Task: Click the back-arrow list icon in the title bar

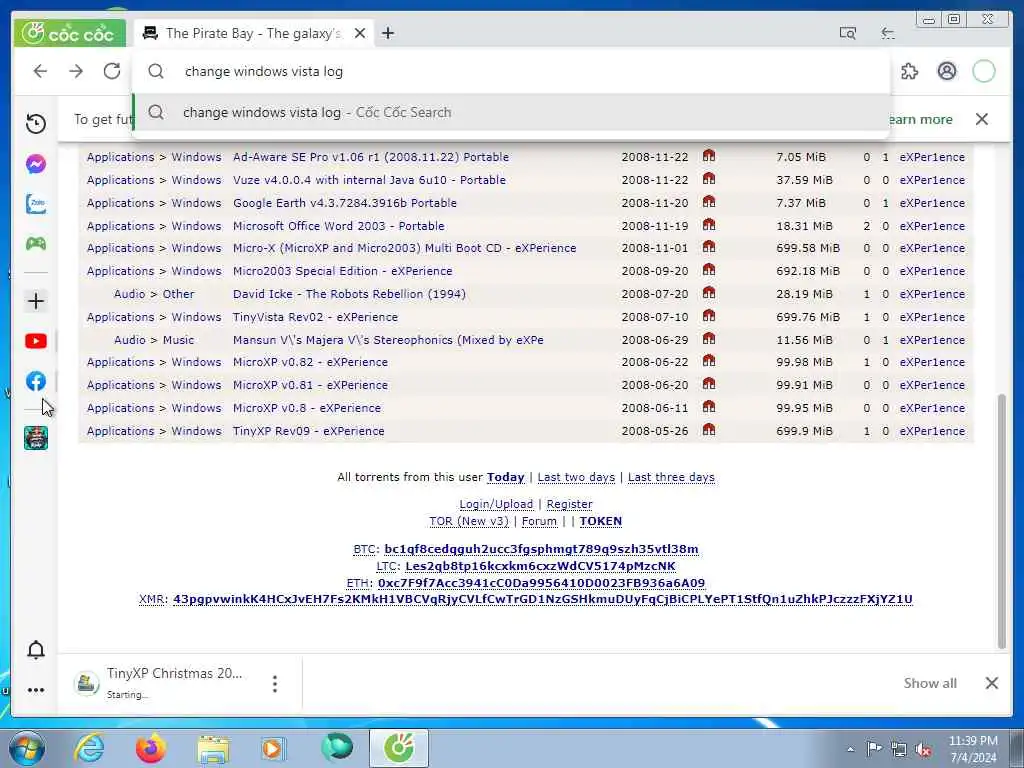Action: pyautogui.click(x=888, y=33)
